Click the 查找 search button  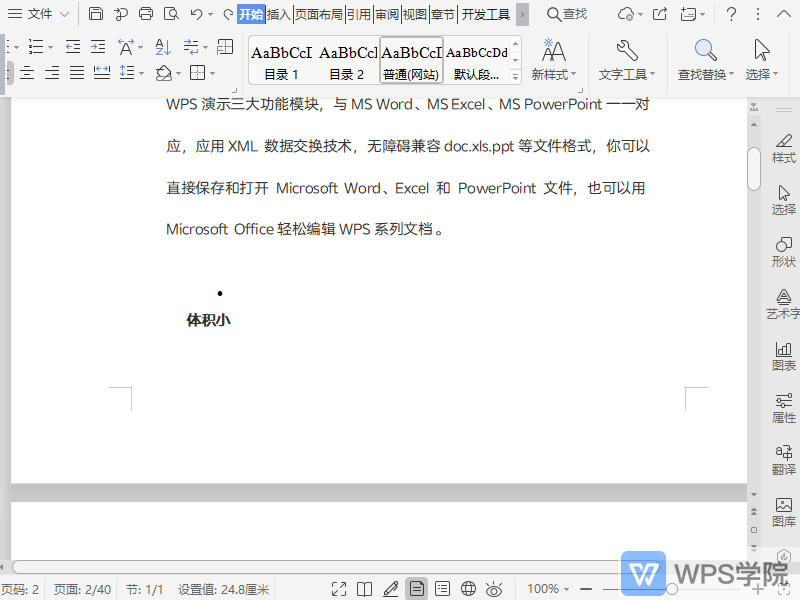click(x=567, y=14)
